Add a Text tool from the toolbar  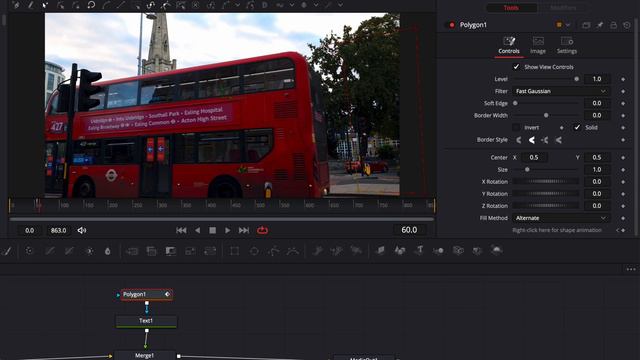click(419, 250)
